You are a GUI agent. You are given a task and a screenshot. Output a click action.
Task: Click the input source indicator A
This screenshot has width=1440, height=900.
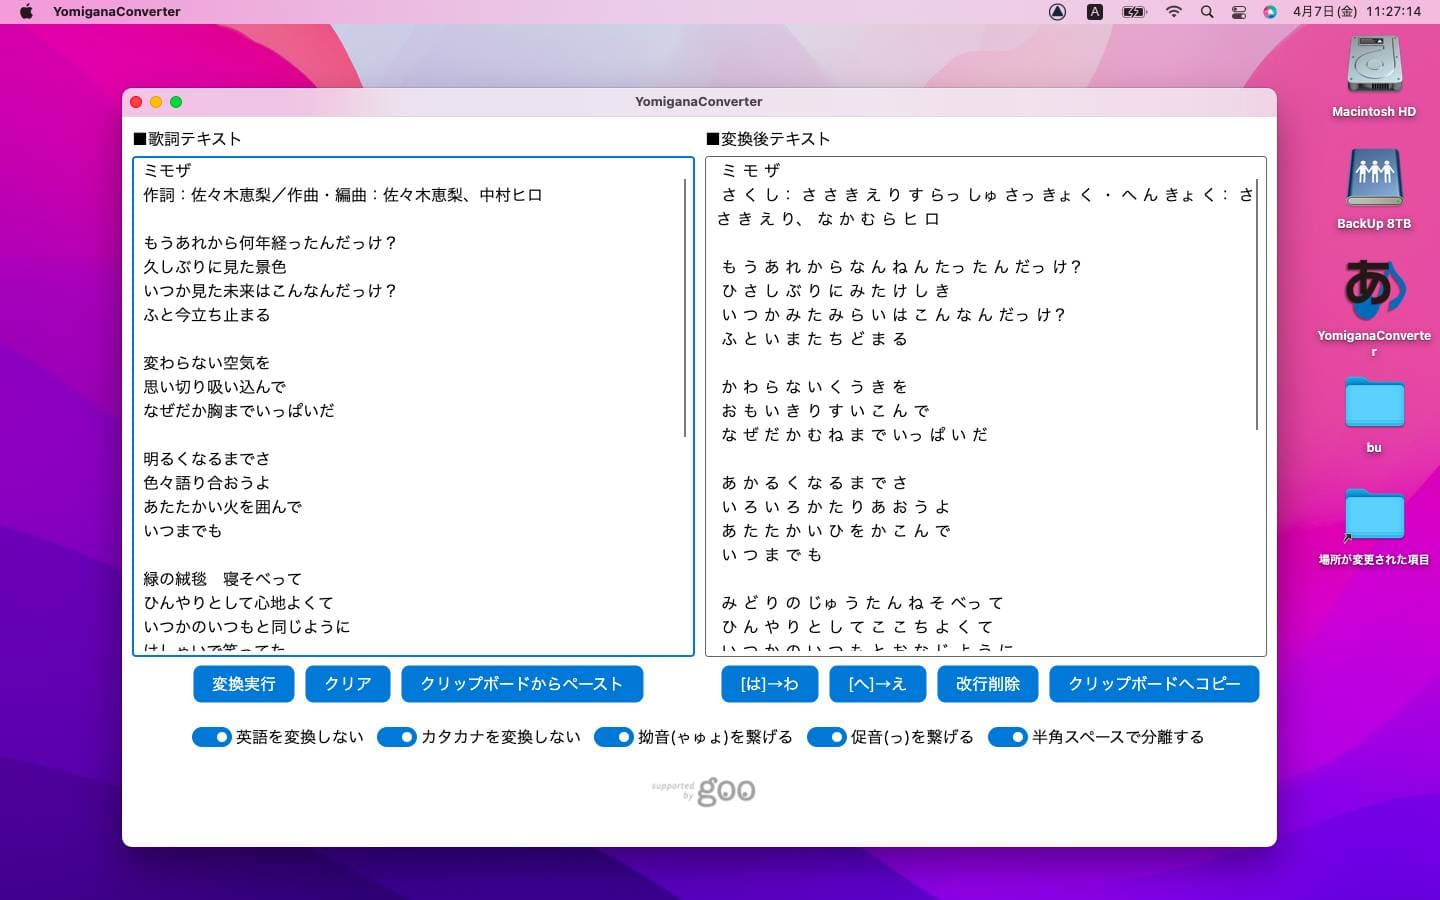pyautogui.click(x=1095, y=12)
